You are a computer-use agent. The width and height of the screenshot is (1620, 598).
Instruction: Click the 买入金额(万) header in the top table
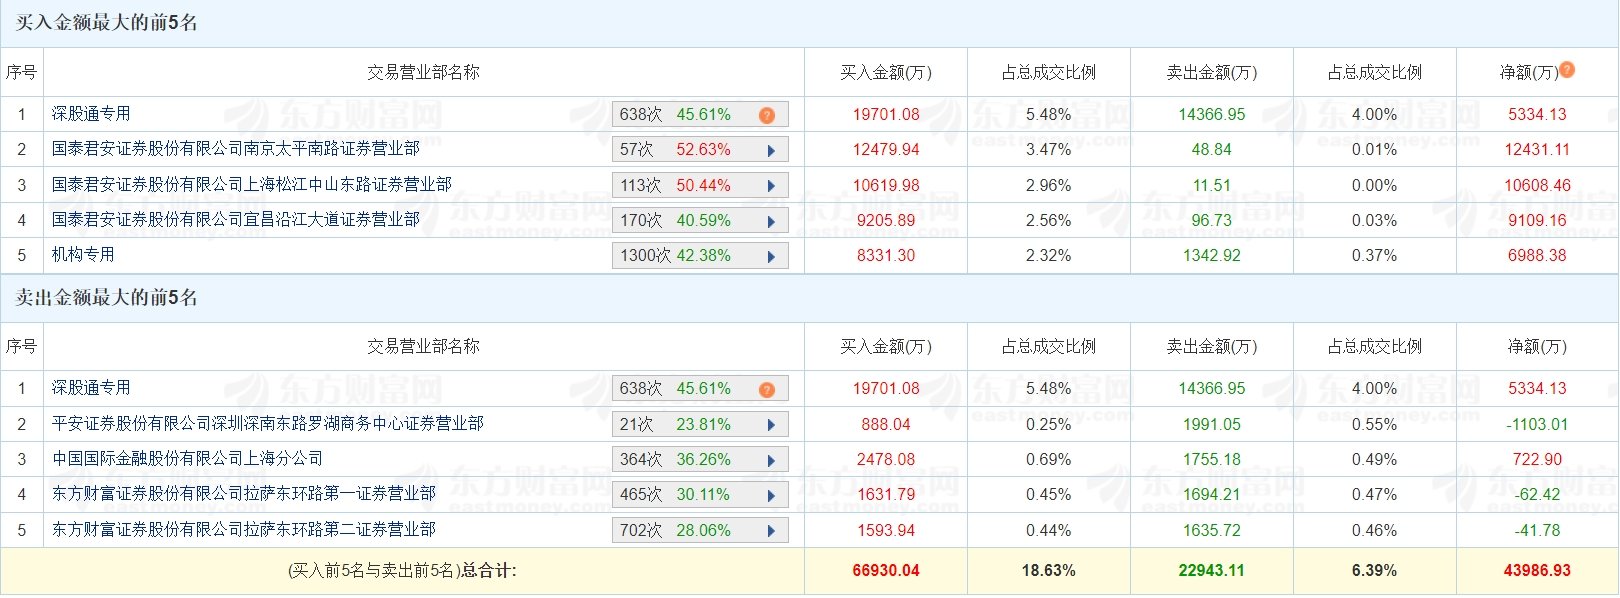tap(886, 72)
